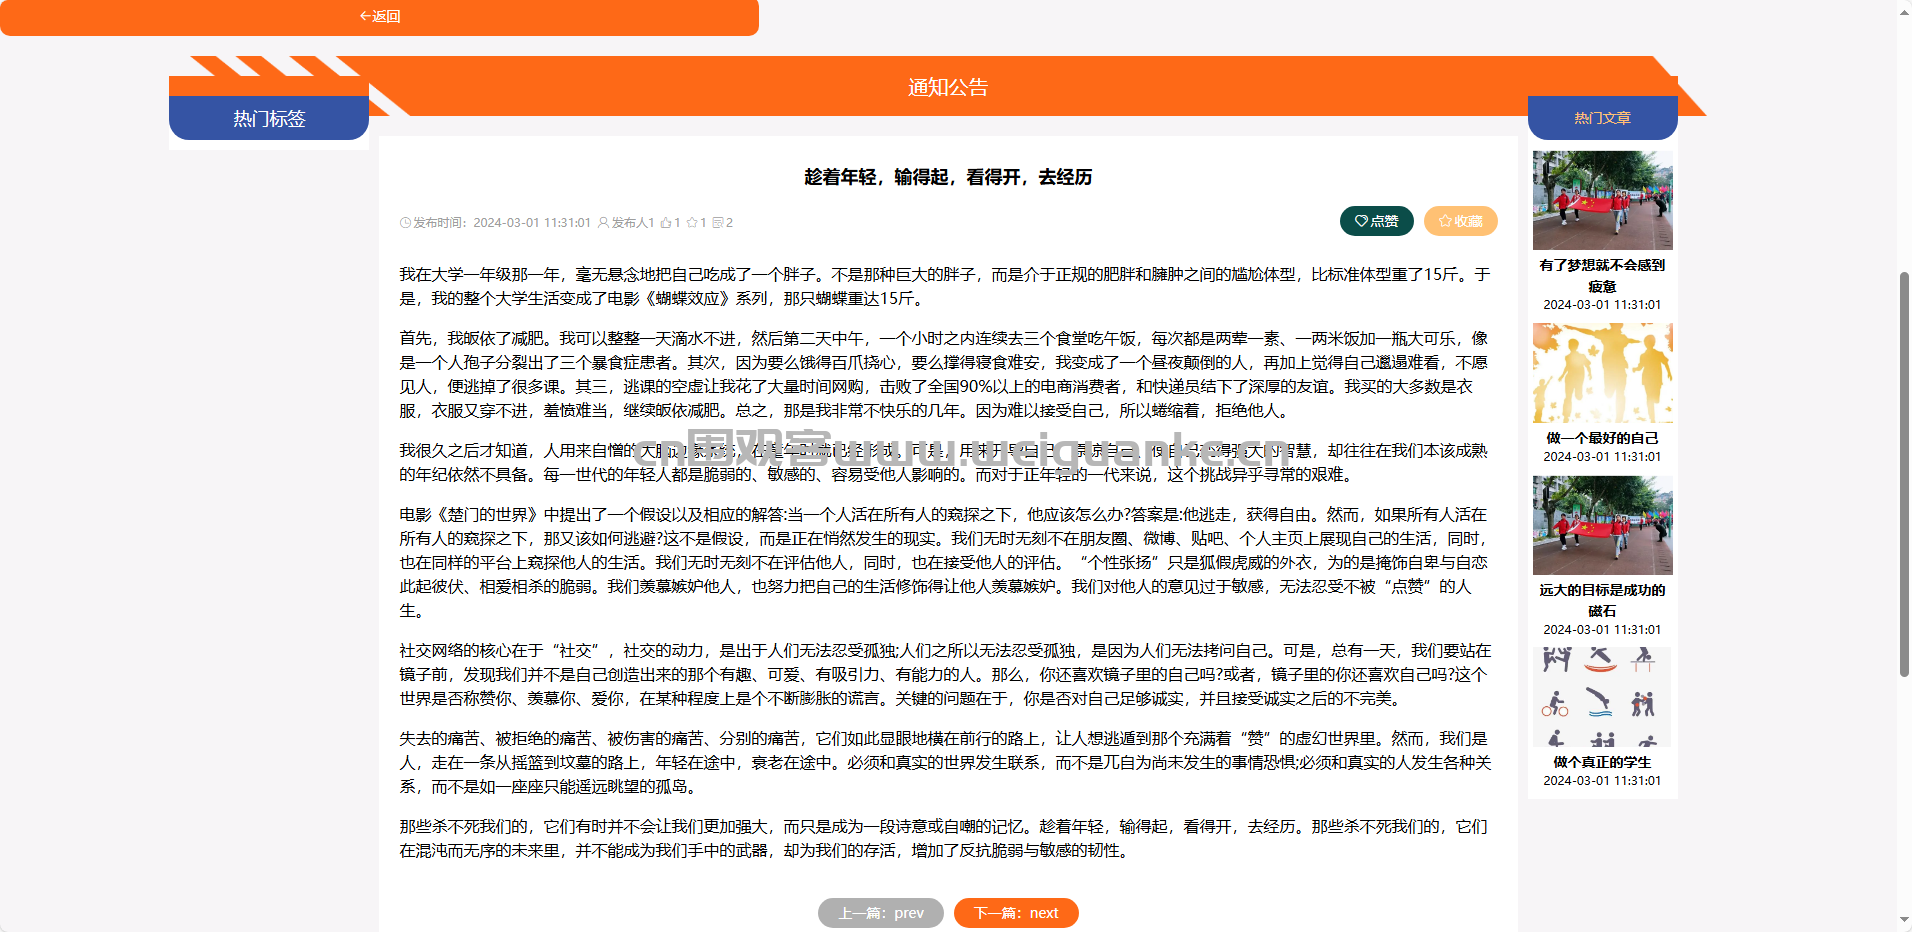Click paragraph starting 电影《楚门的世界》
The height and width of the screenshot is (932, 1912).
tap(945, 562)
